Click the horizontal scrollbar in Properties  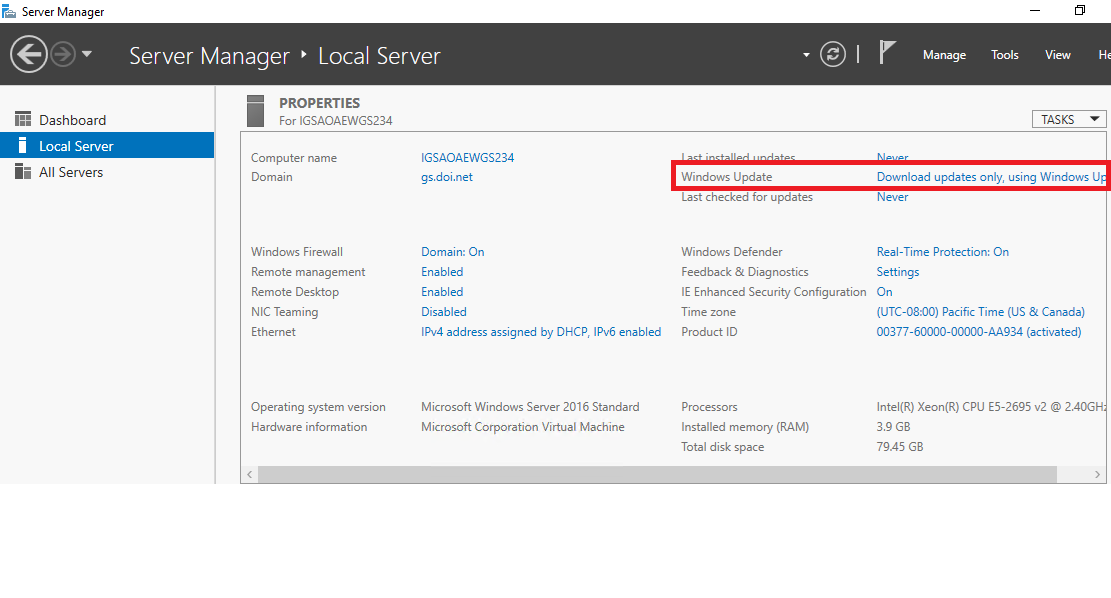[x=657, y=474]
